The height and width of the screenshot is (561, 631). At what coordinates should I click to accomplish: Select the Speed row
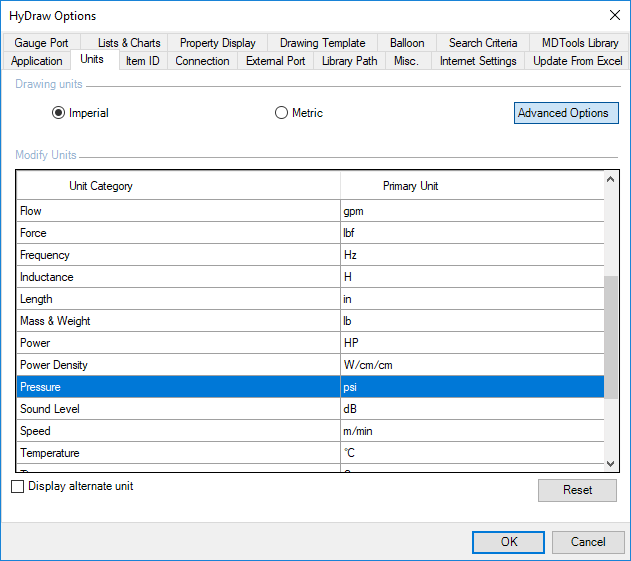tap(310, 431)
